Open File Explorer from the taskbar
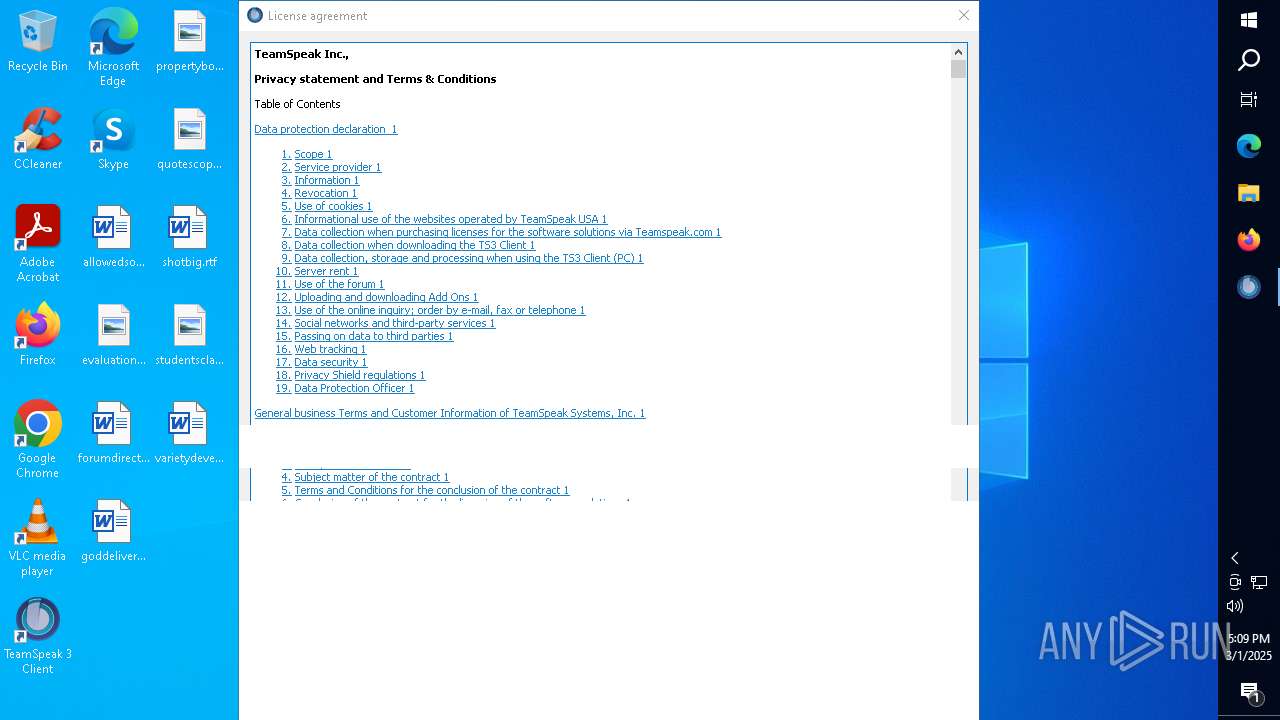 tap(1249, 193)
